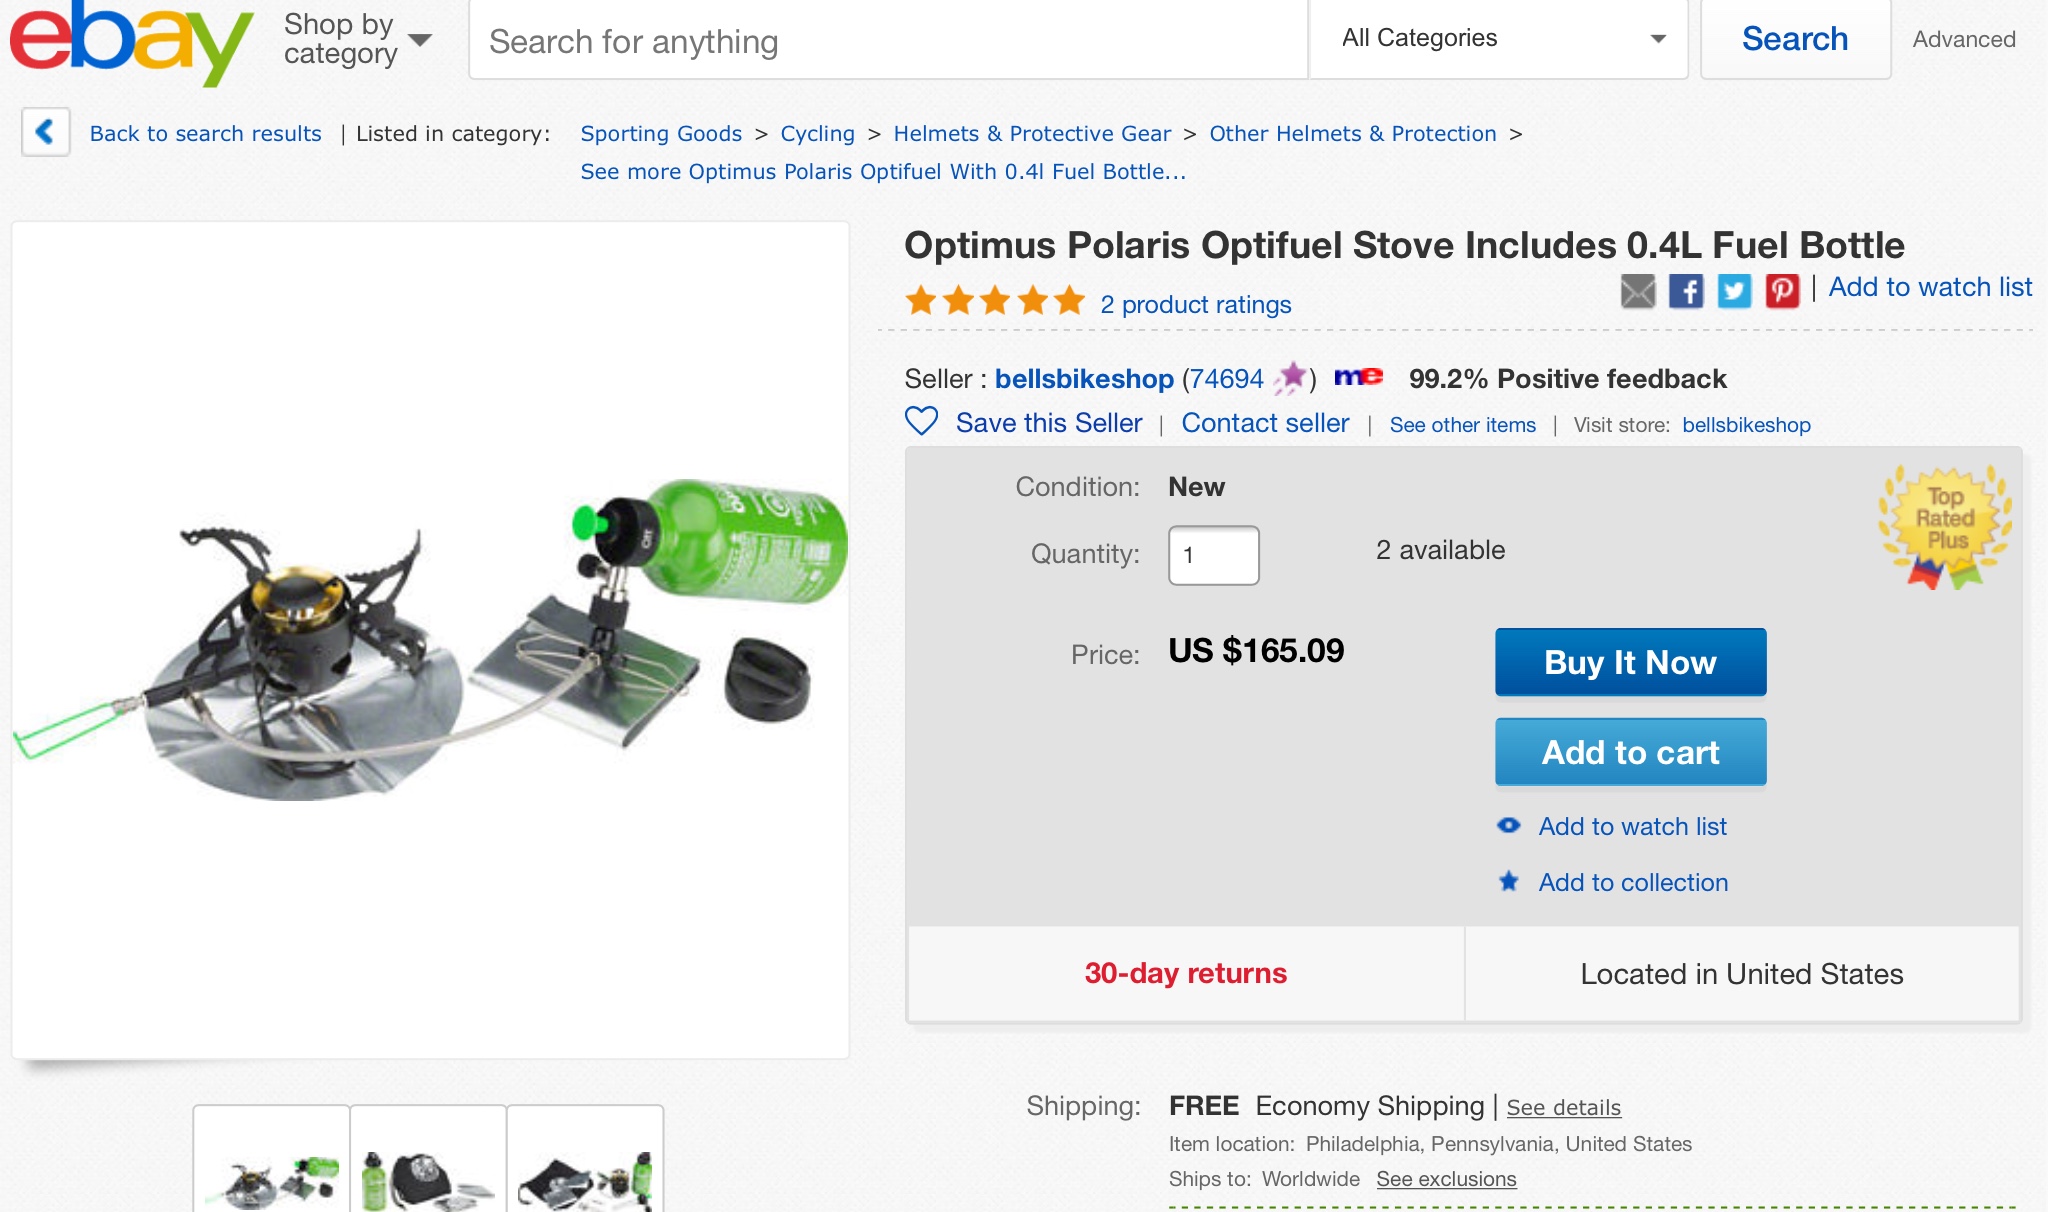
Task: Click the back arrow icon
Action: 45,132
